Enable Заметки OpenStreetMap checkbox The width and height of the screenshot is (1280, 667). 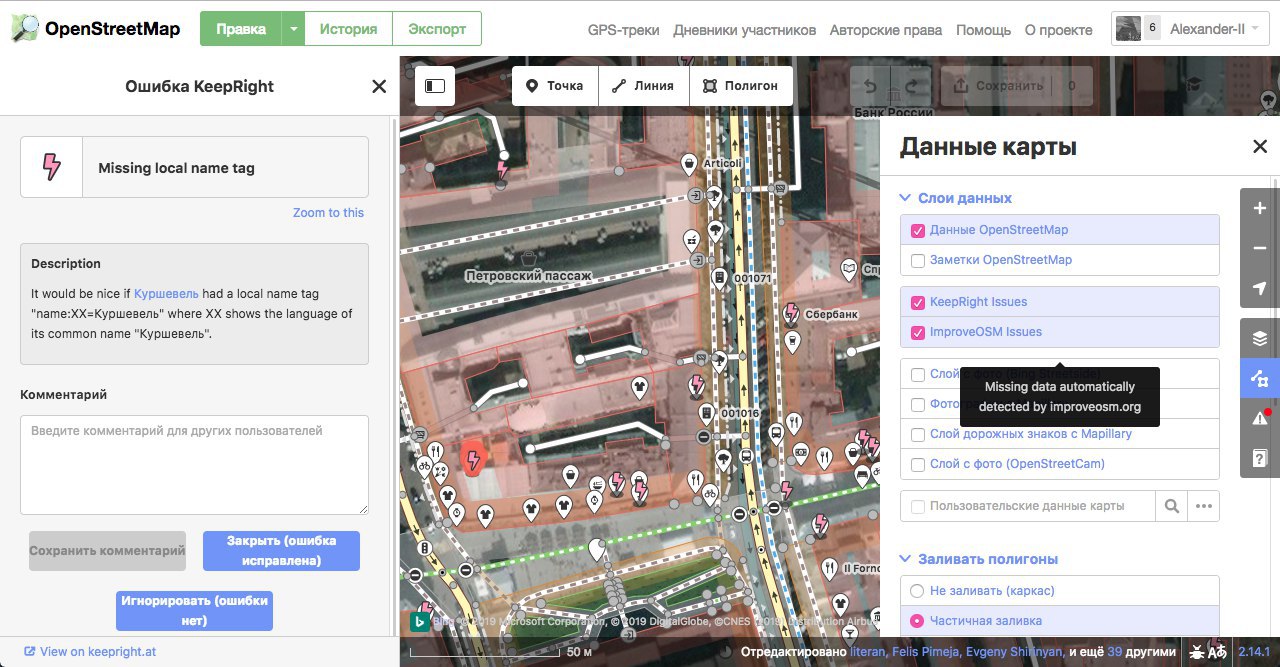click(918, 260)
